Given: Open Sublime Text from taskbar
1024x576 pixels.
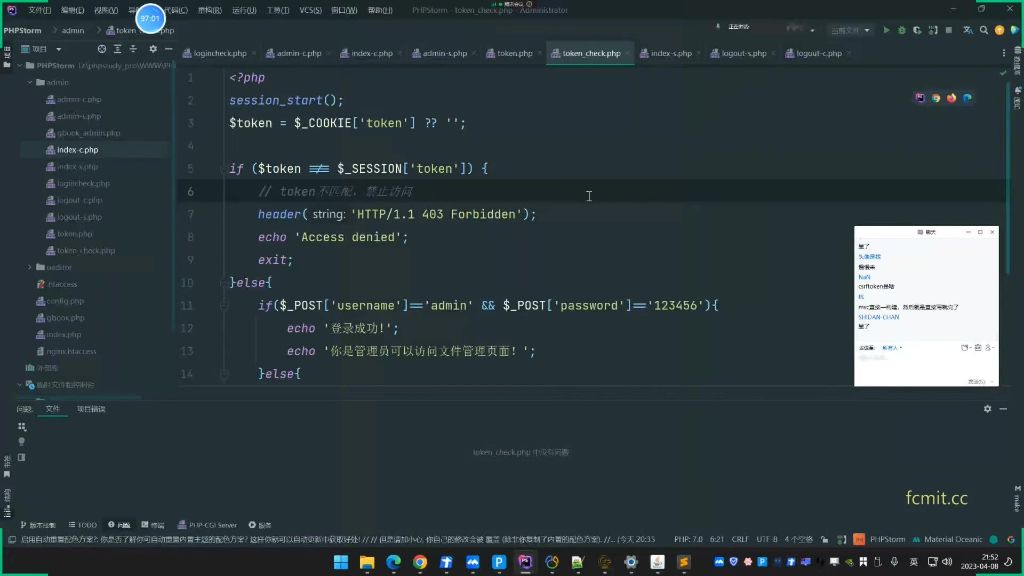Looking at the screenshot, I should (684, 562).
